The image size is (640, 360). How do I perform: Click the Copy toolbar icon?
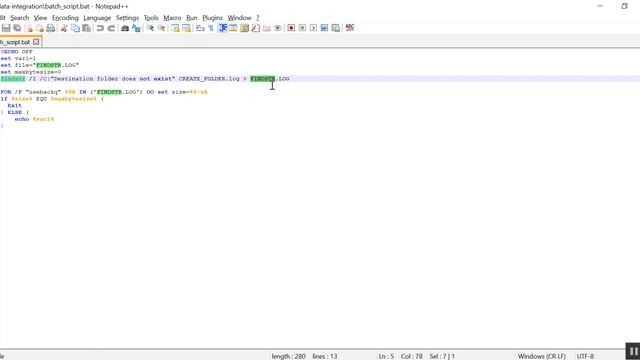coord(76,28)
